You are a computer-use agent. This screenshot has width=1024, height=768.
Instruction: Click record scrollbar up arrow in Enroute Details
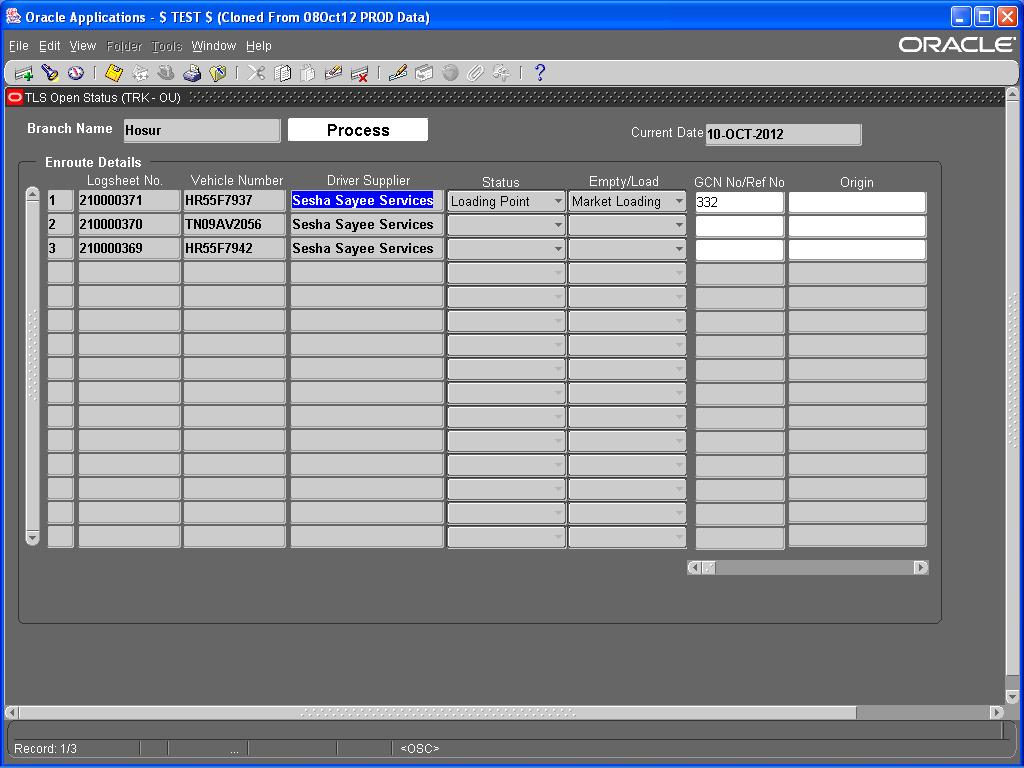pyautogui.click(x=32, y=195)
